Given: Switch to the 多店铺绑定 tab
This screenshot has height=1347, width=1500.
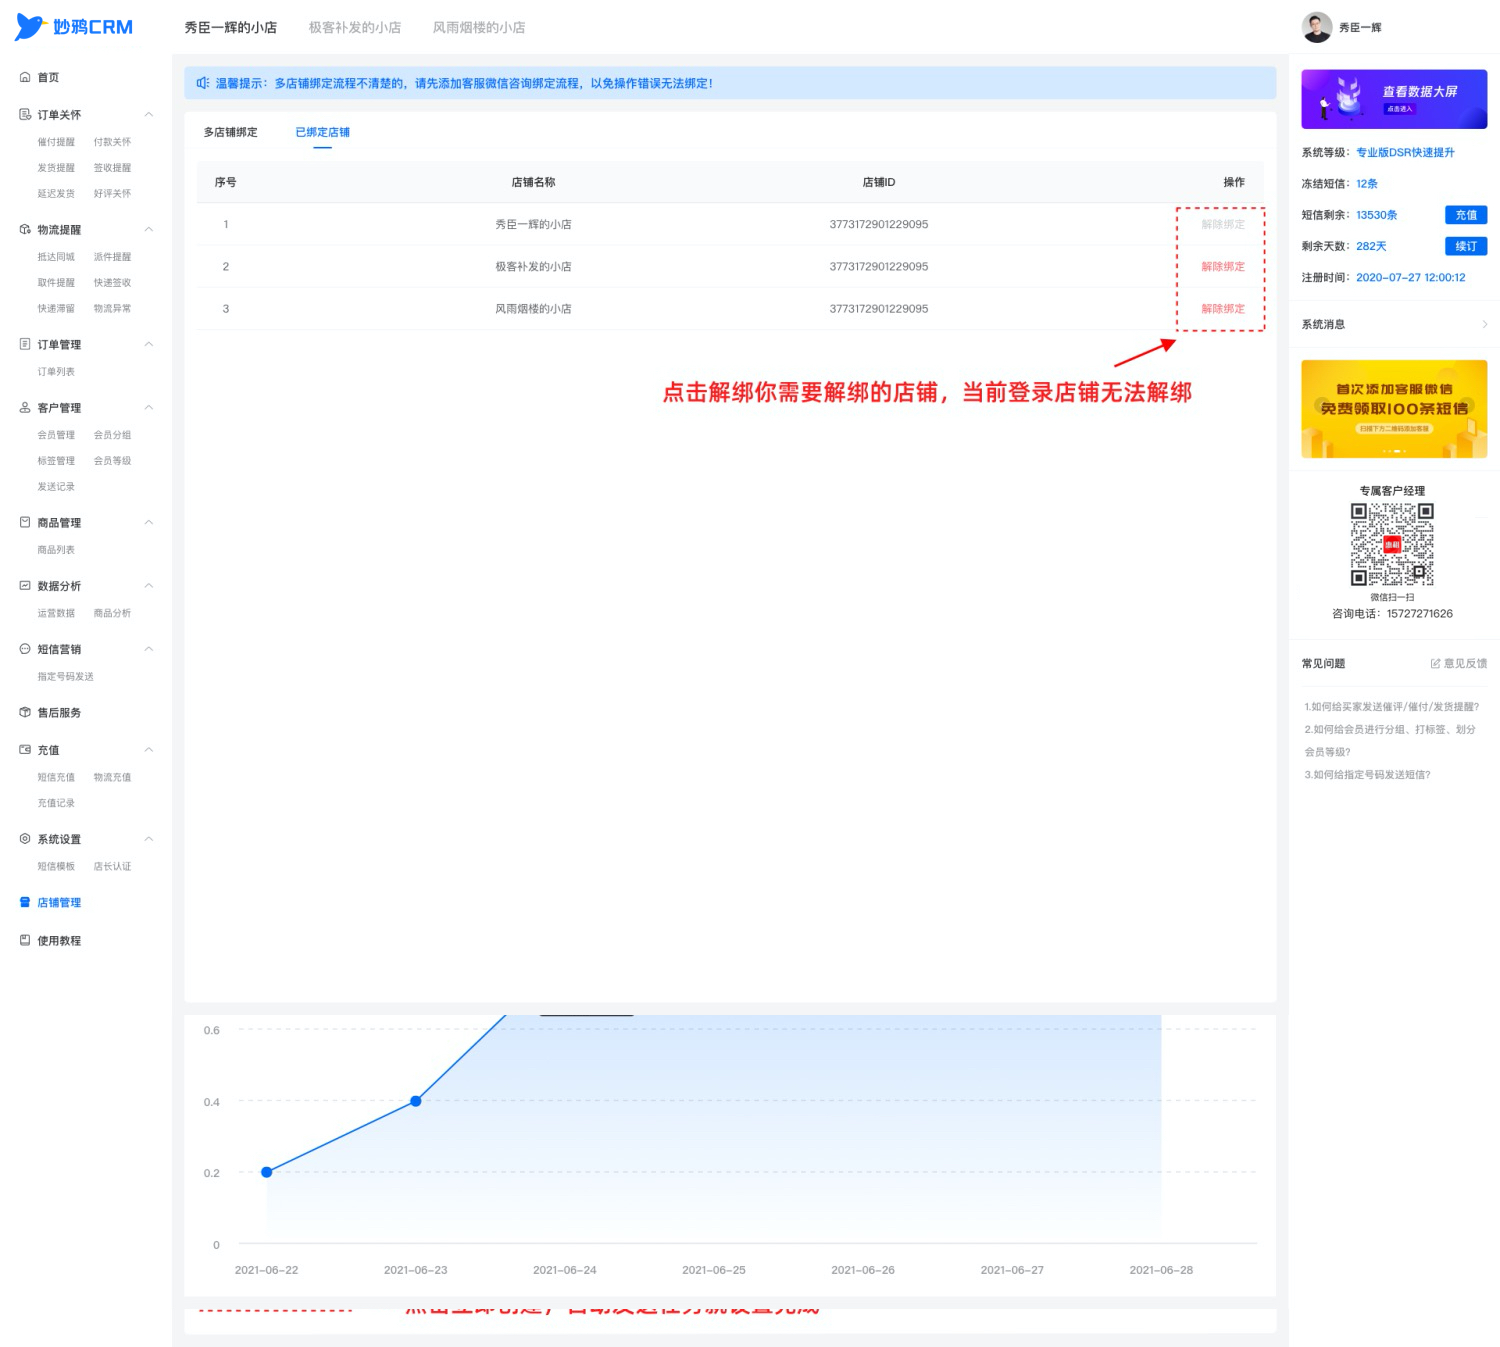Looking at the screenshot, I should (230, 132).
